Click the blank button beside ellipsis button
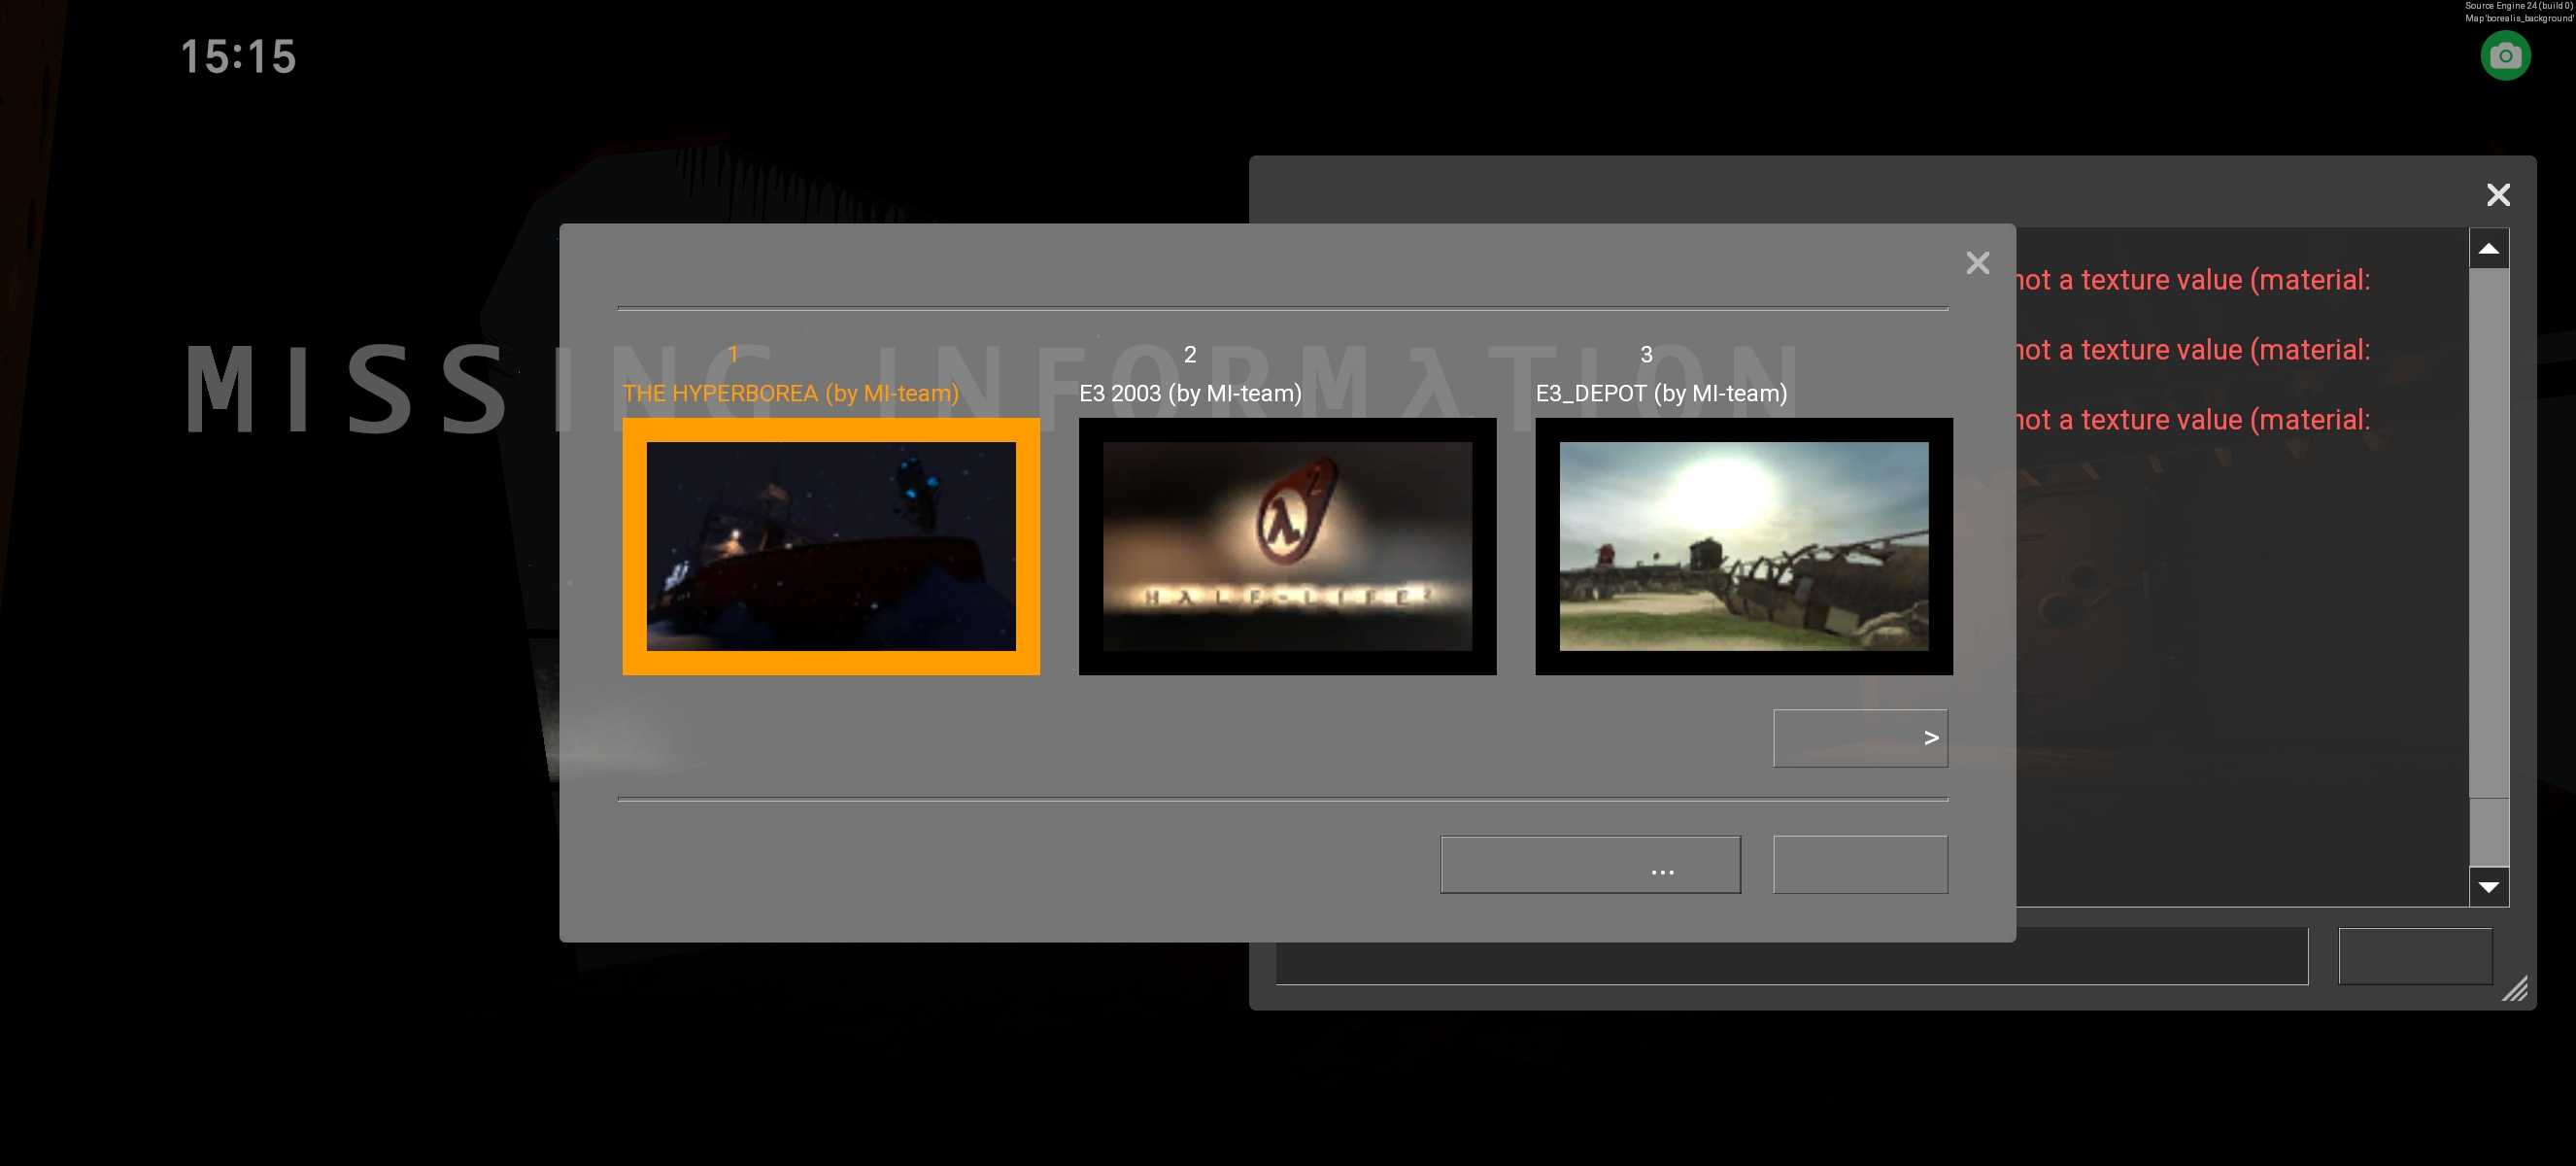This screenshot has width=2576, height=1166. (x=1860, y=864)
